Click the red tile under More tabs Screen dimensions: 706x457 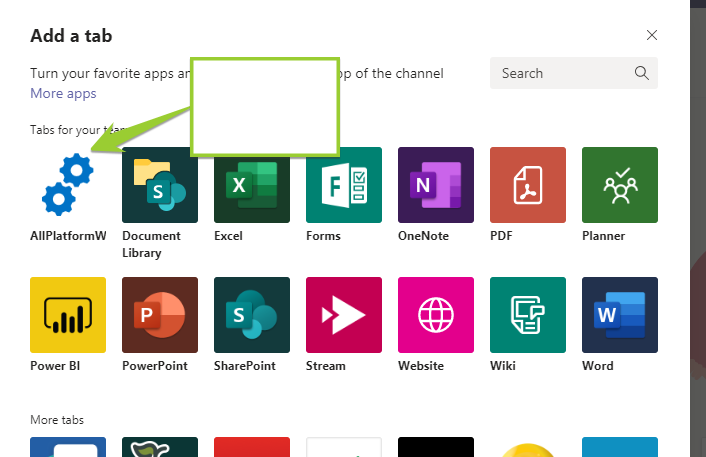pos(252,447)
